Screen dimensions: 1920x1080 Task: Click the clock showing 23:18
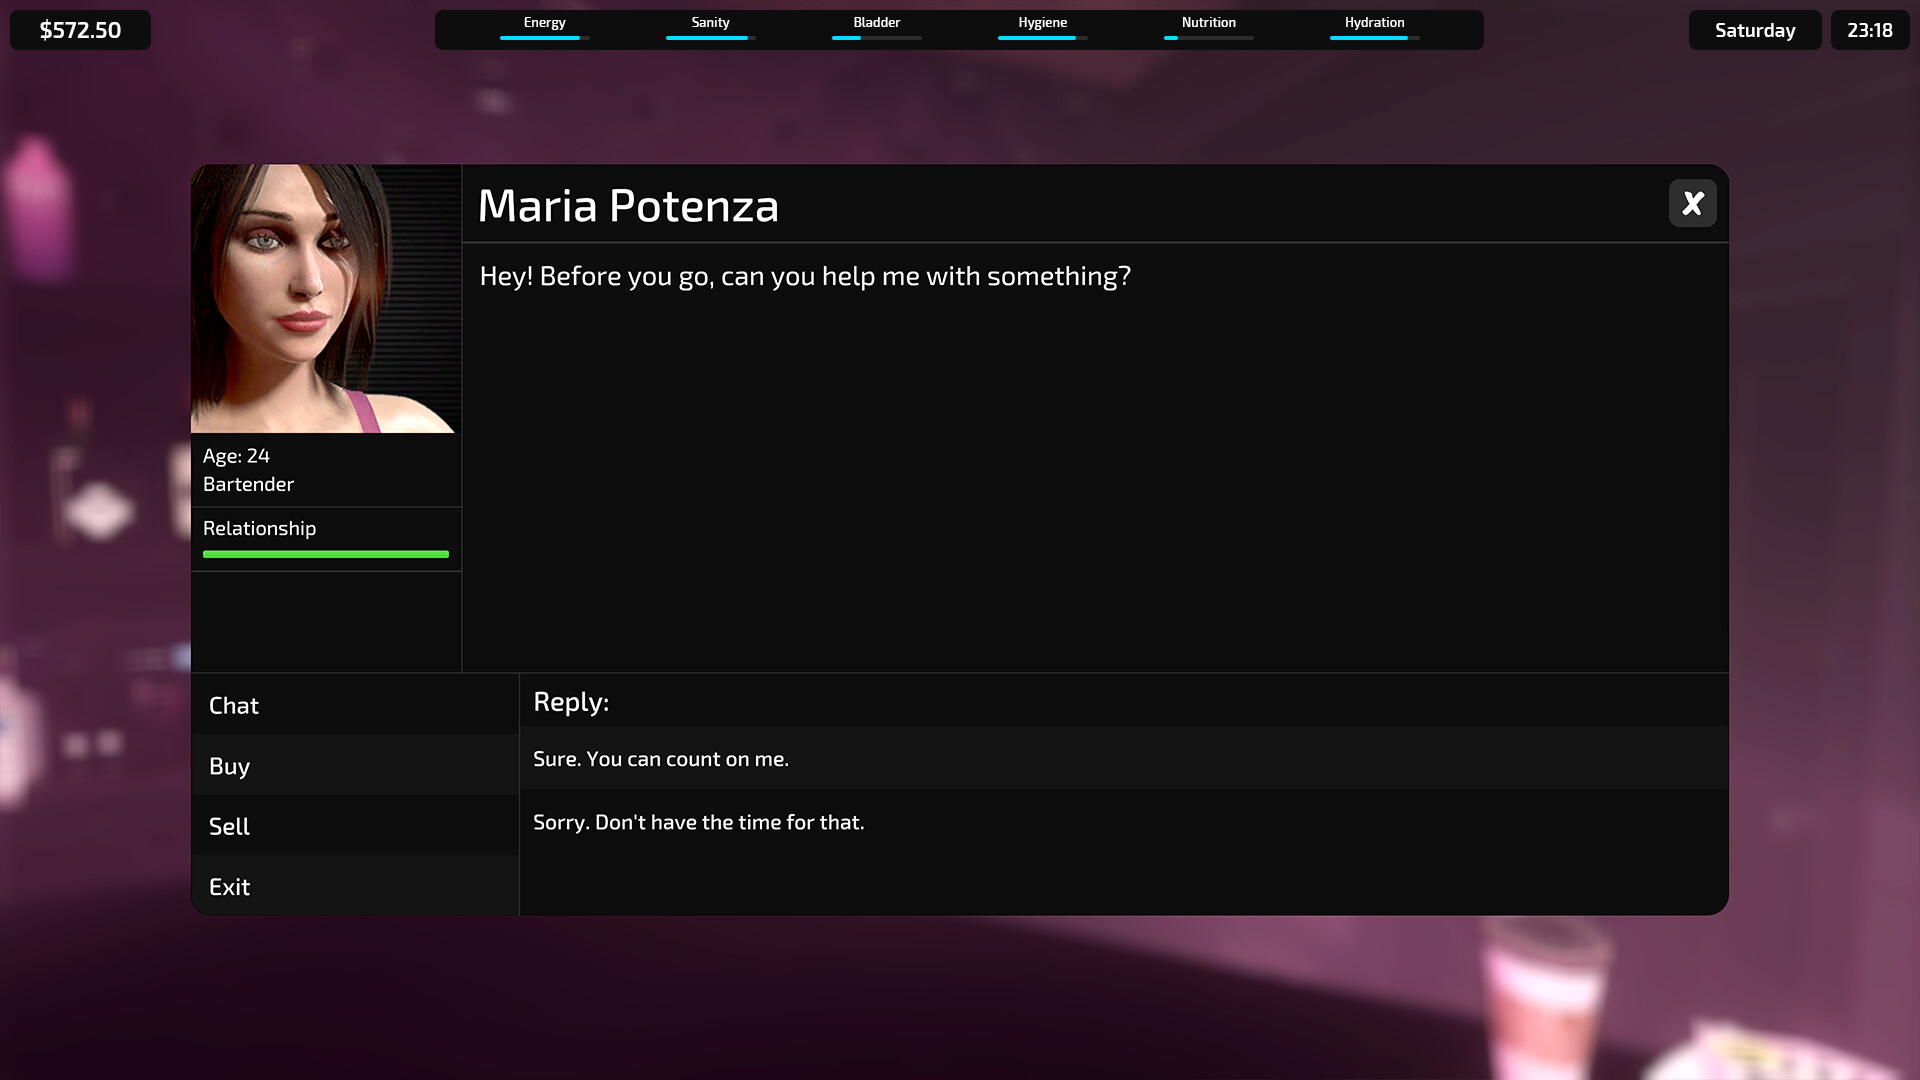(1869, 29)
